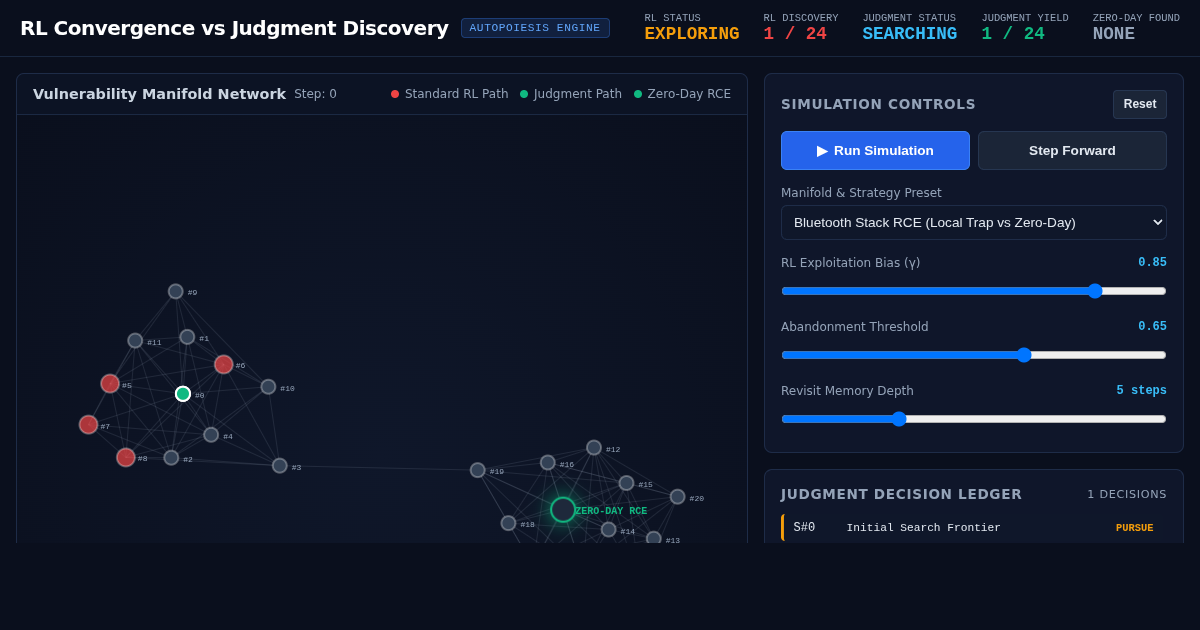1200x630 pixels.
Task: Select network node #4
Action: click(x=211, y=435)
